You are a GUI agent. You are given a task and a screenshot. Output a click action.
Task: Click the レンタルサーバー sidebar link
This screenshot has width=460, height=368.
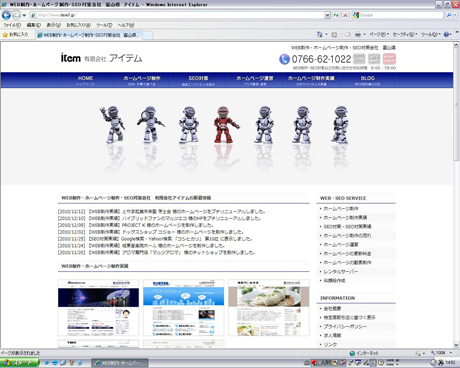[341, 272]
